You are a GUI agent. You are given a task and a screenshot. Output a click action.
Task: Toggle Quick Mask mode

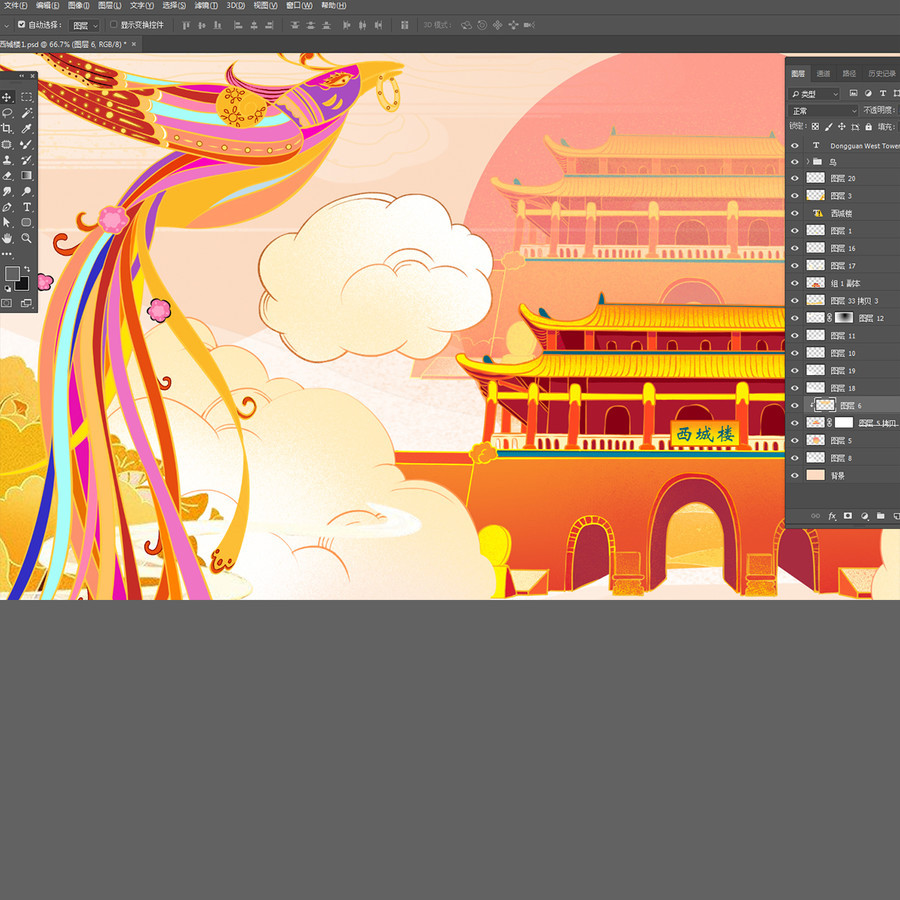(x=6, y=303)
